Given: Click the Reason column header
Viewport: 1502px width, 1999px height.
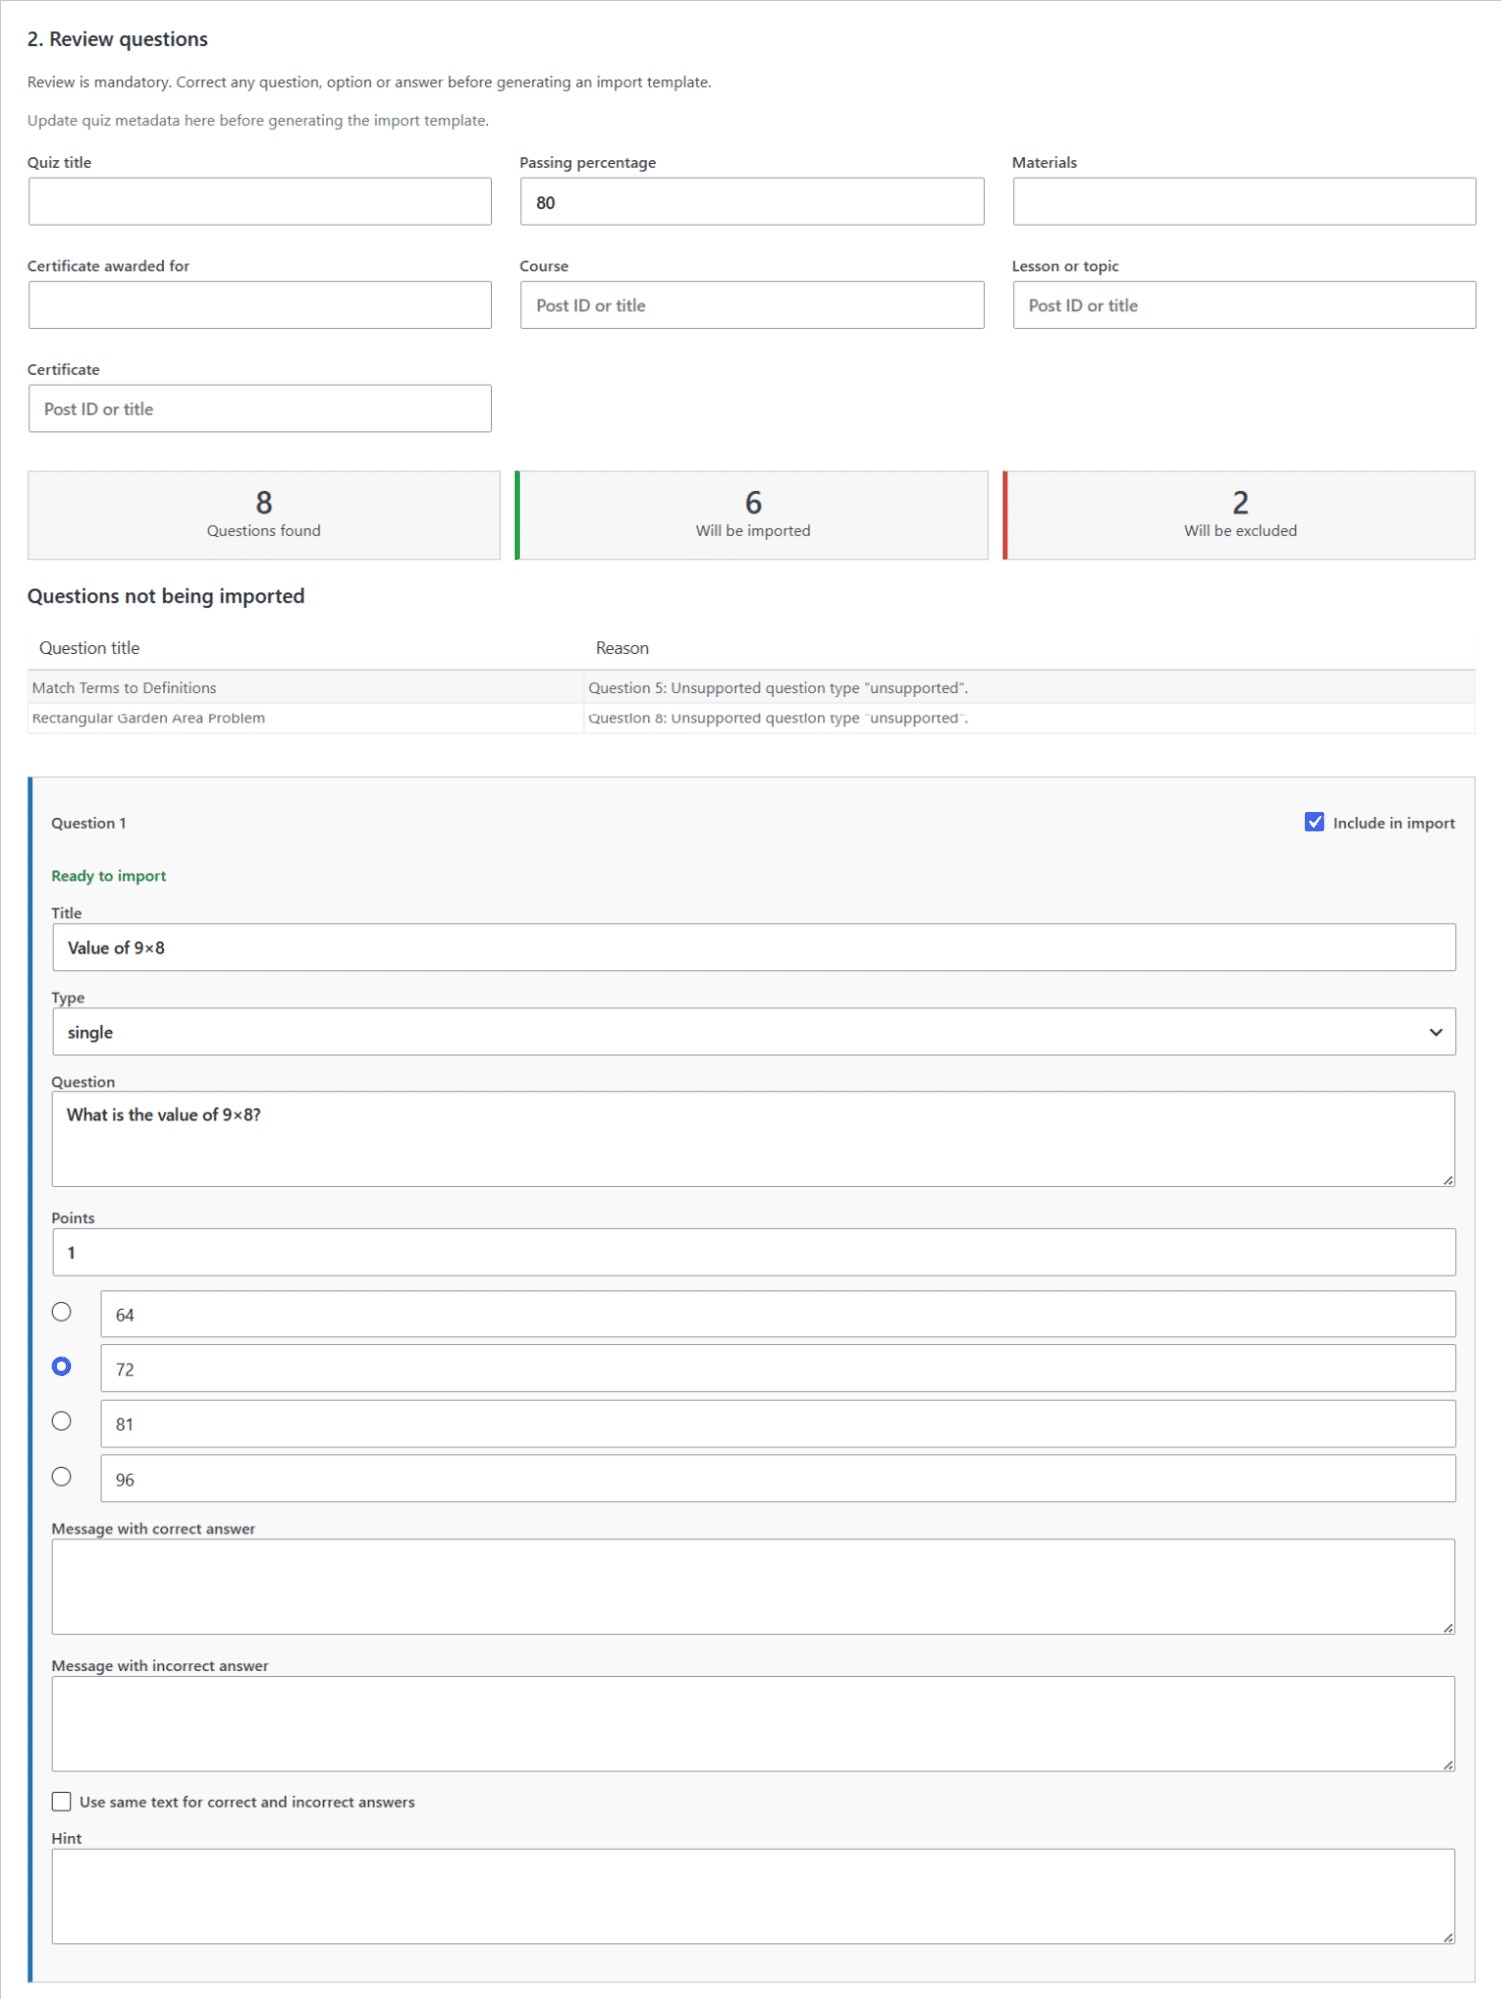Looking at the screenshot, I should (622, 648).
